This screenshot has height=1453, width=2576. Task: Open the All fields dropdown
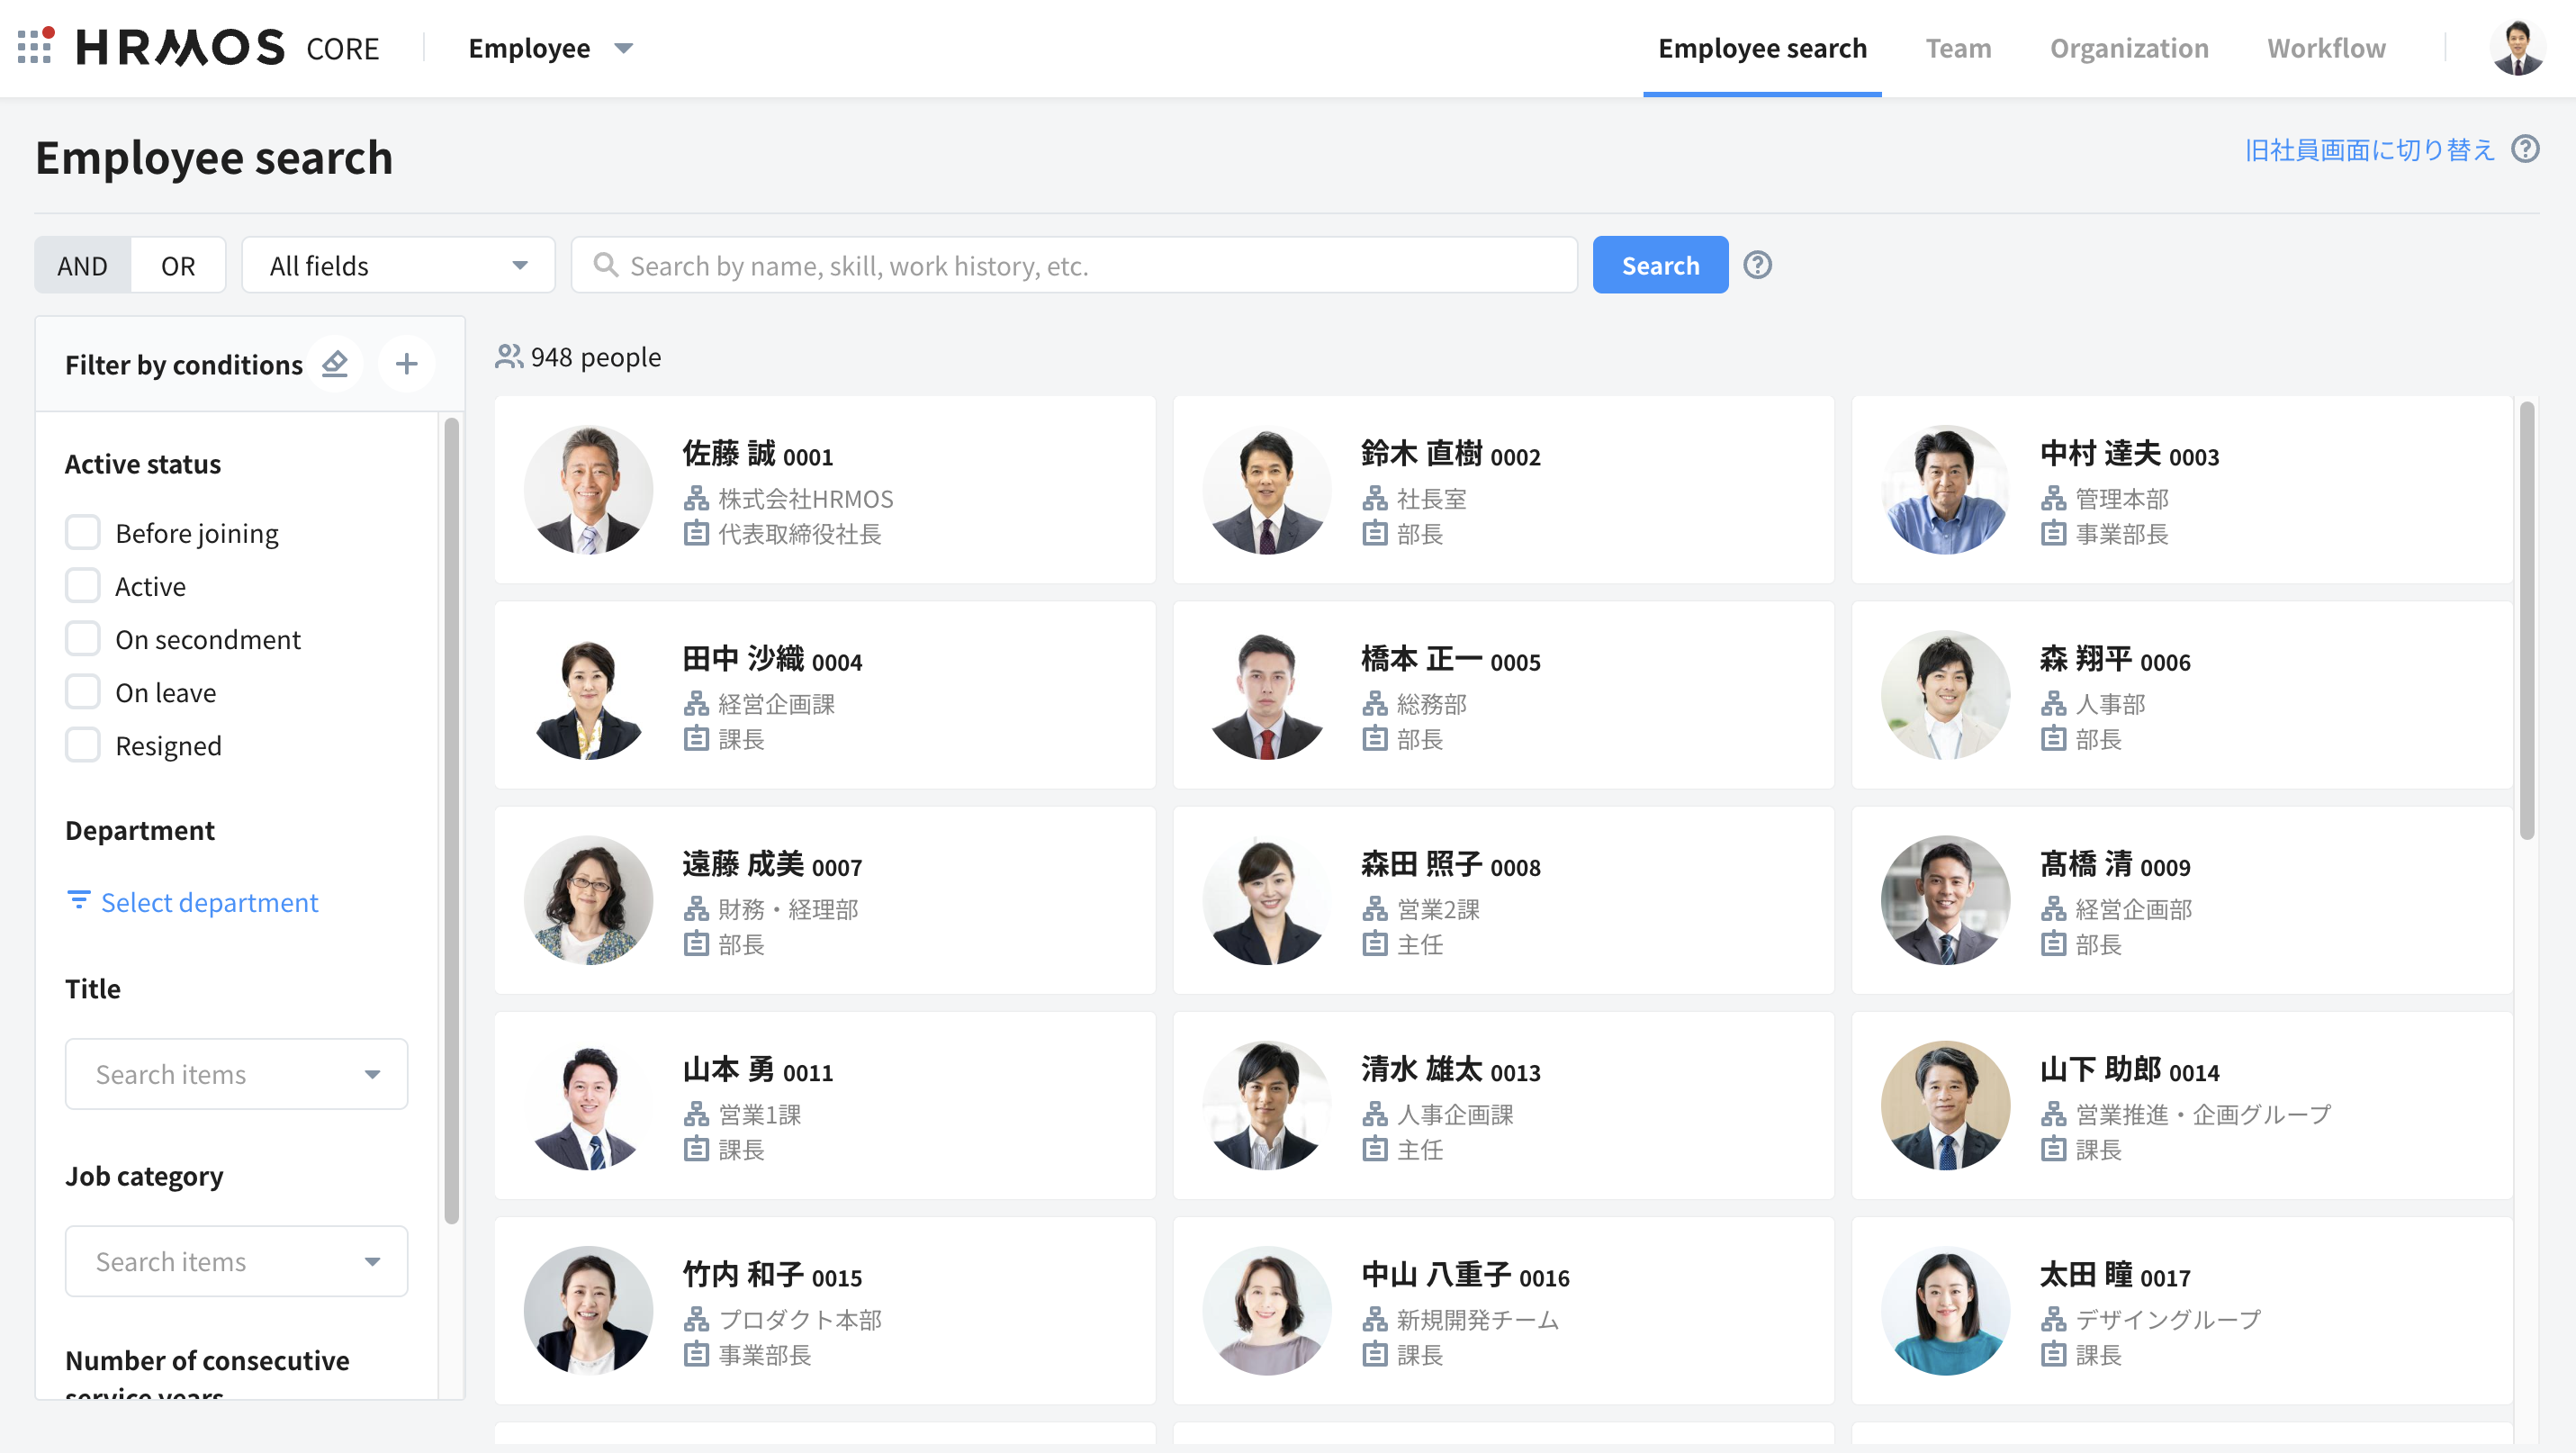(x=398, y=265)
